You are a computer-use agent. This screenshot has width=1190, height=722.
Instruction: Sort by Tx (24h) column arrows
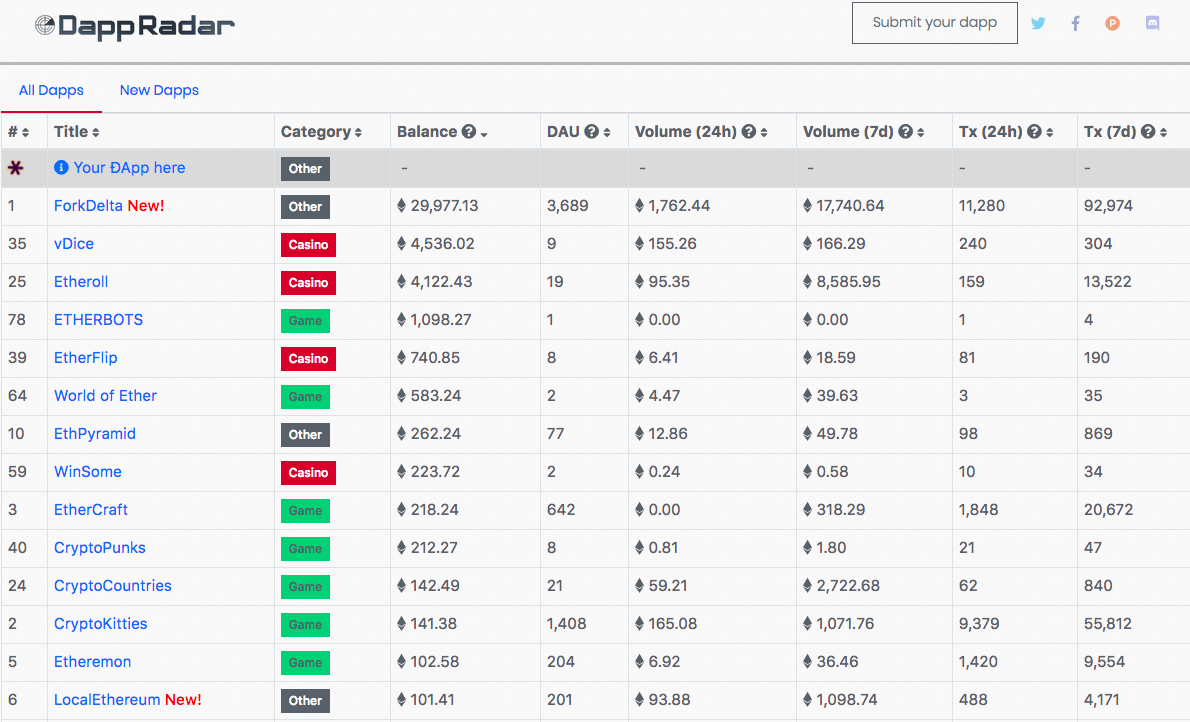[1050, 133]
